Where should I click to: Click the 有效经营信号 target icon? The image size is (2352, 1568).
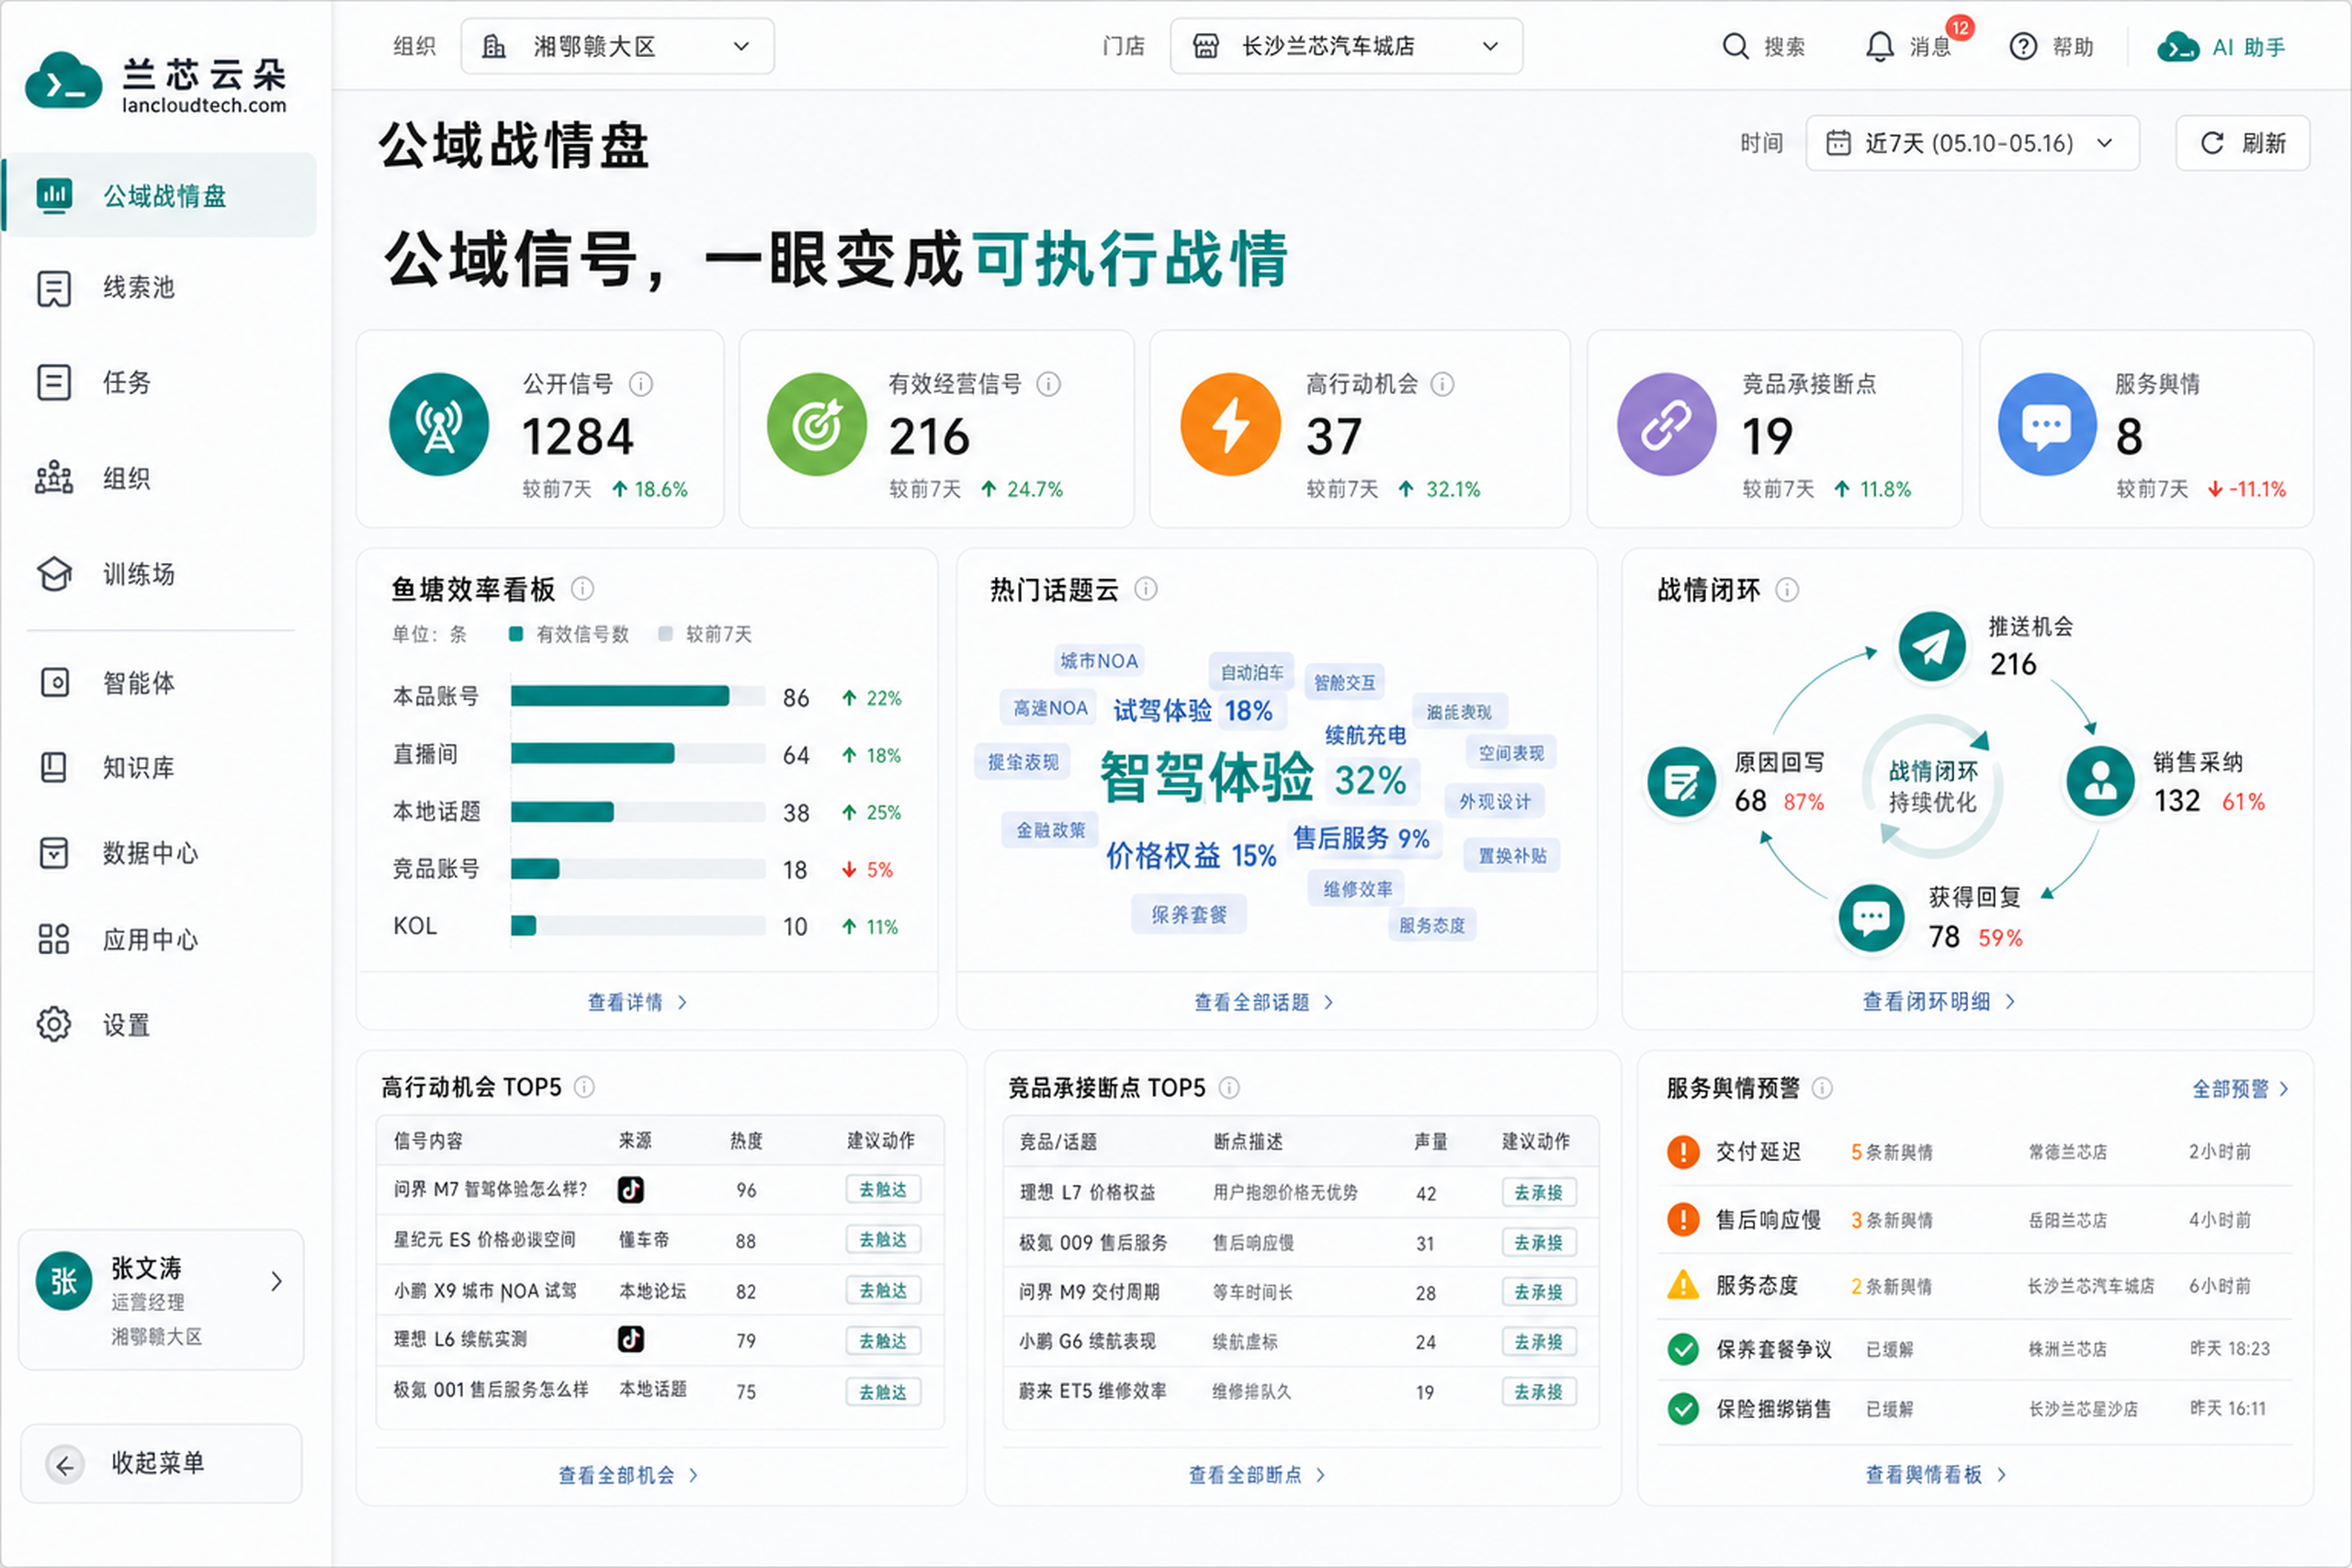tap(817, 425)
